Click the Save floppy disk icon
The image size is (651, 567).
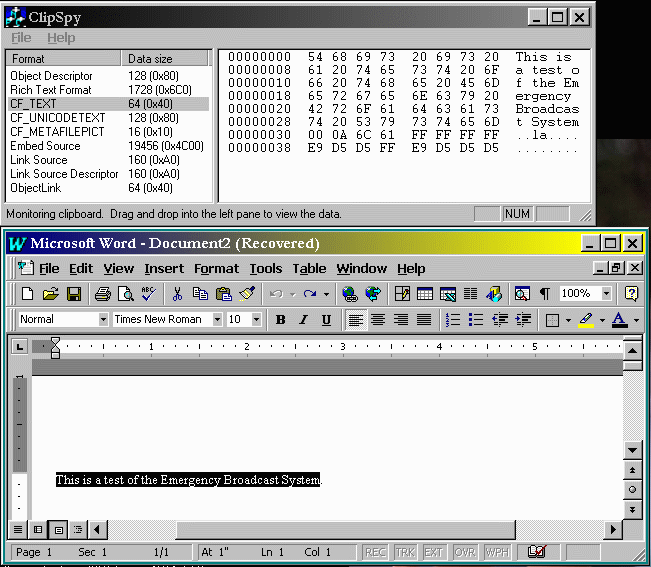[74, 294]
